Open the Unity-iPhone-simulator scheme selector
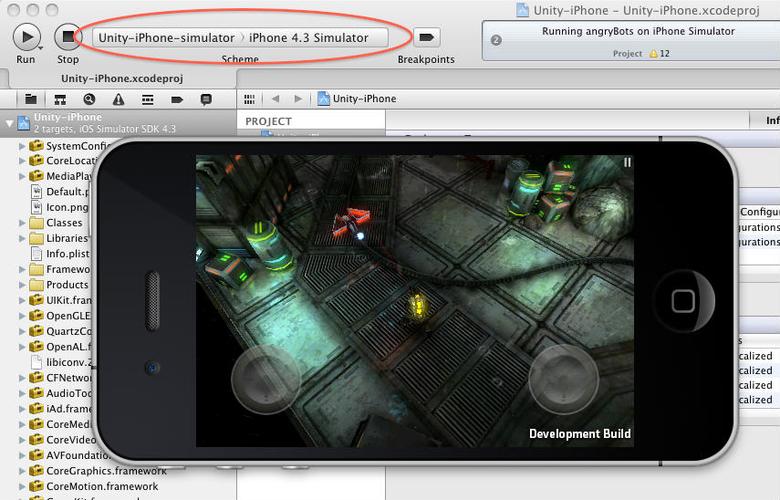The height and width of the screenshot is (500, 780). (166, 38)
